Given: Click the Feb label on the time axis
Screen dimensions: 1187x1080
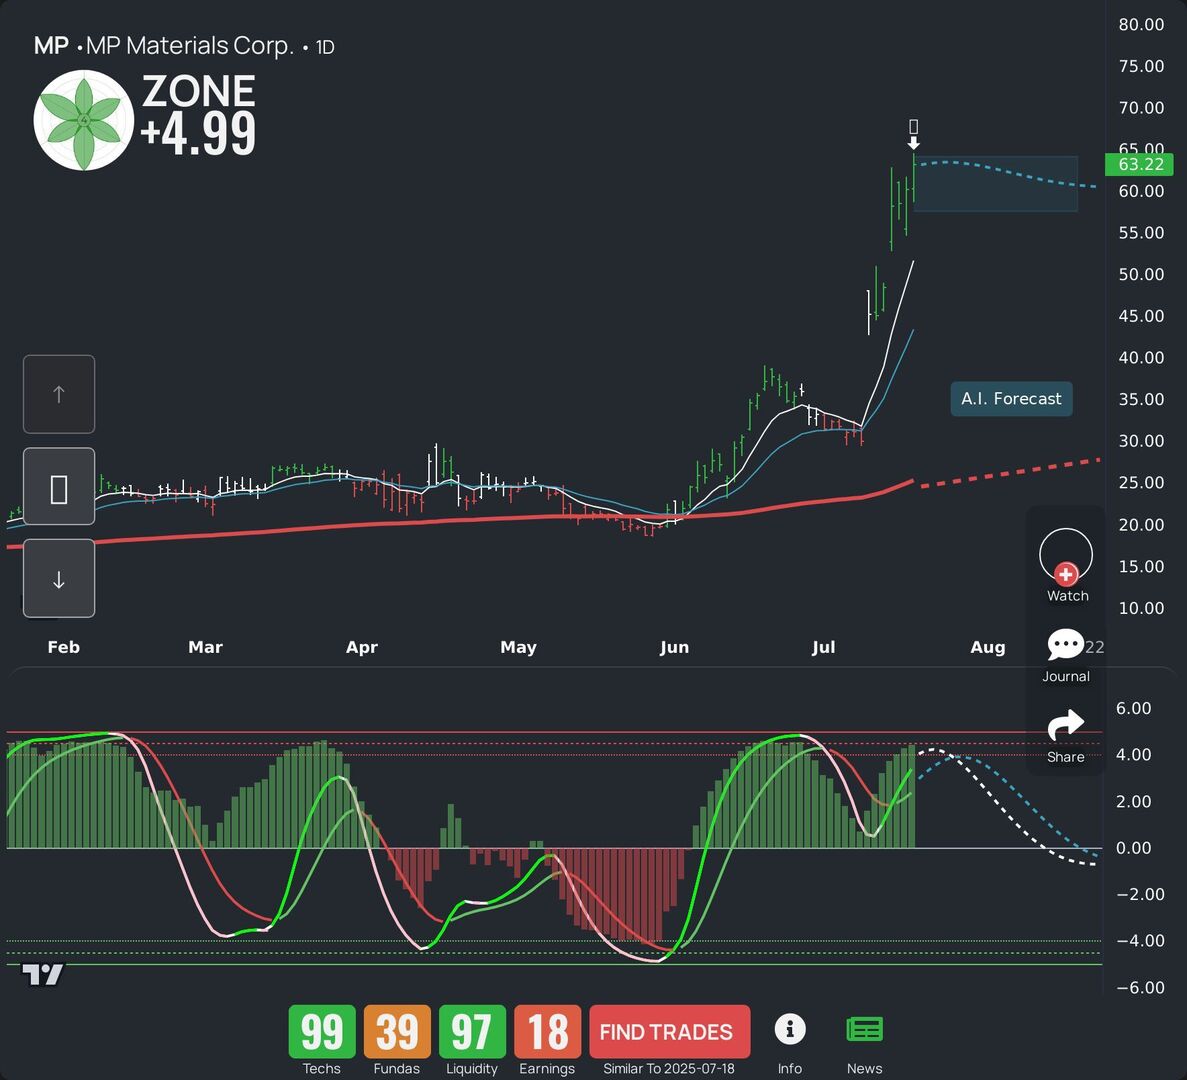Looking at the screenshot, I should coord(64,647).
